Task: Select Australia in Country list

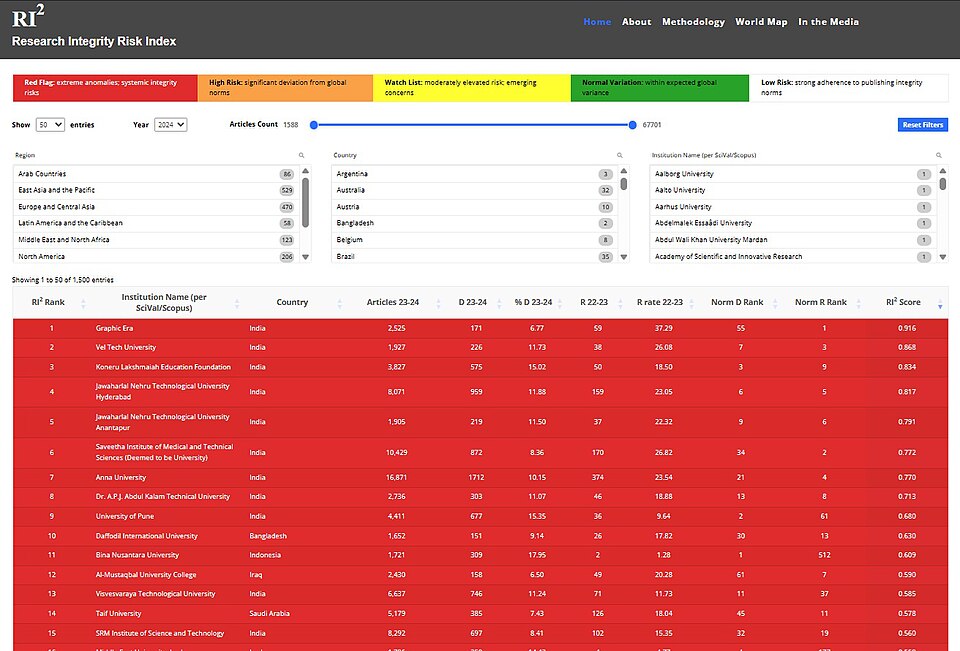Action: pyautogui.click(x=474, y=190)
